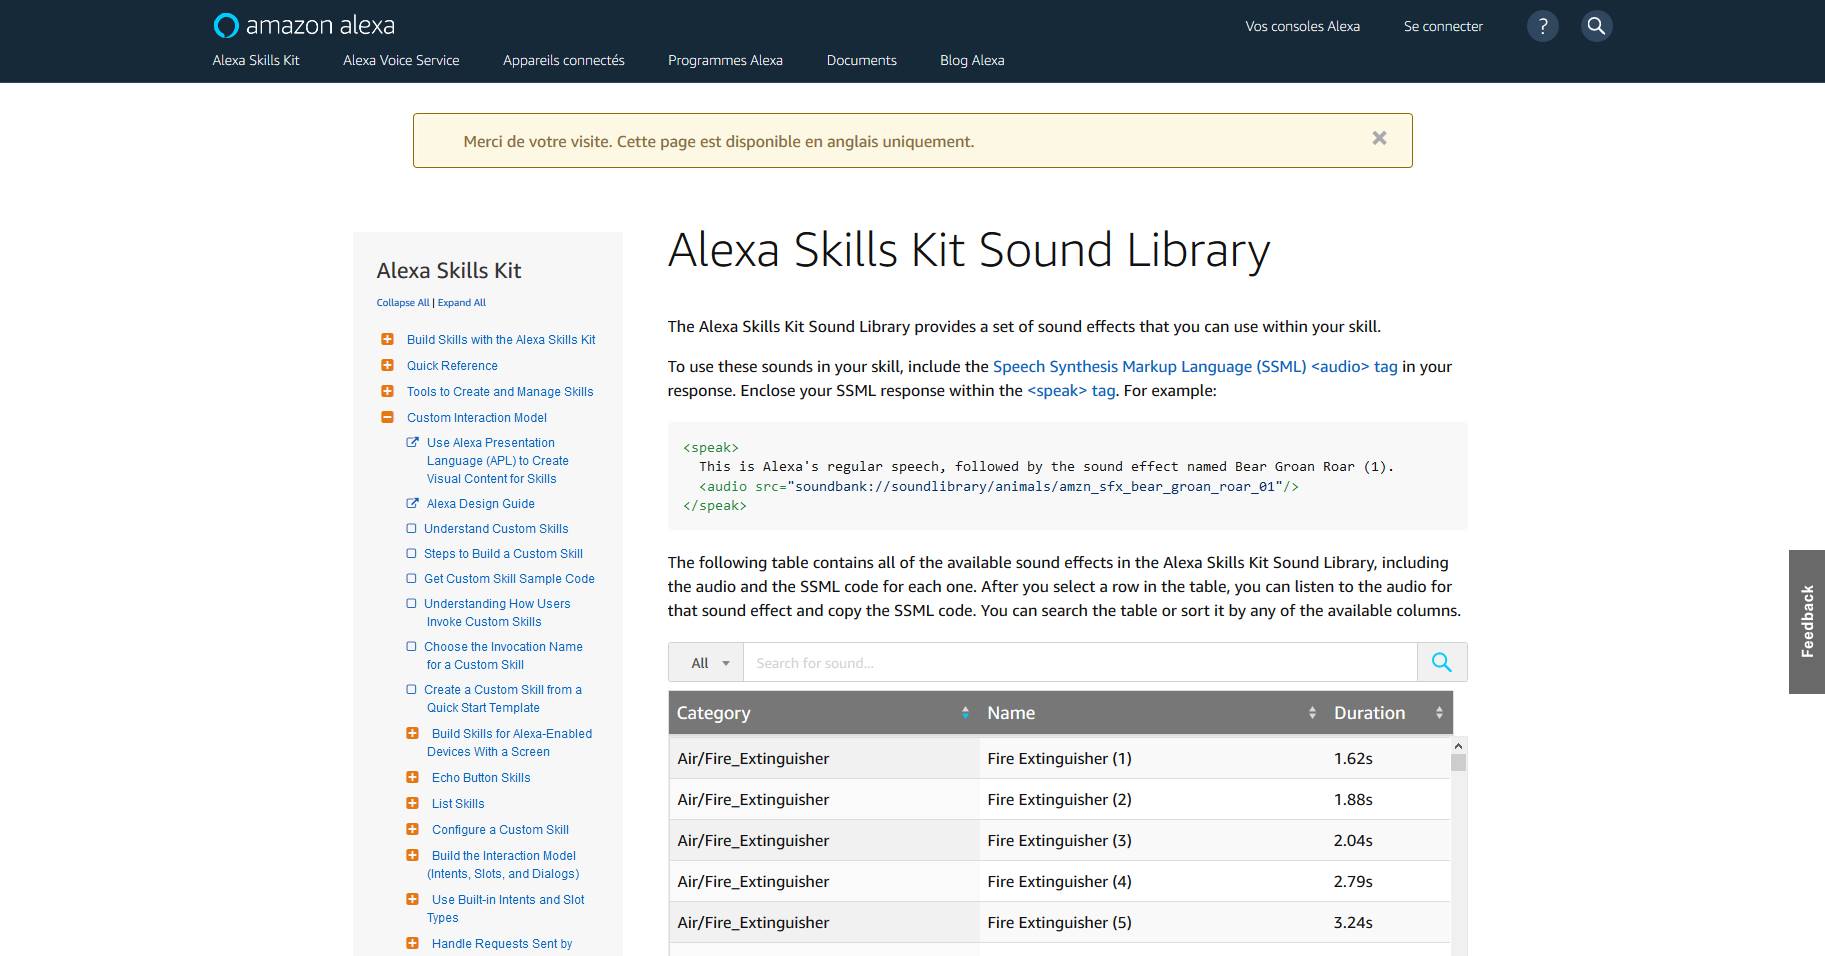
Task: Sort table by Category column arrows
Action: [x=965, y=713]
